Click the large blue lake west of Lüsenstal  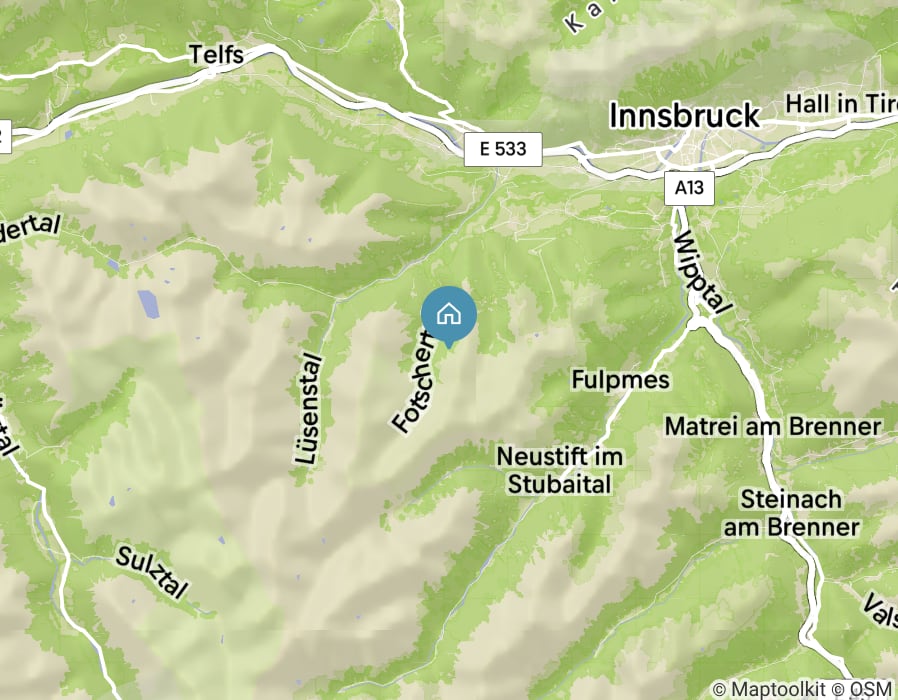148,304
